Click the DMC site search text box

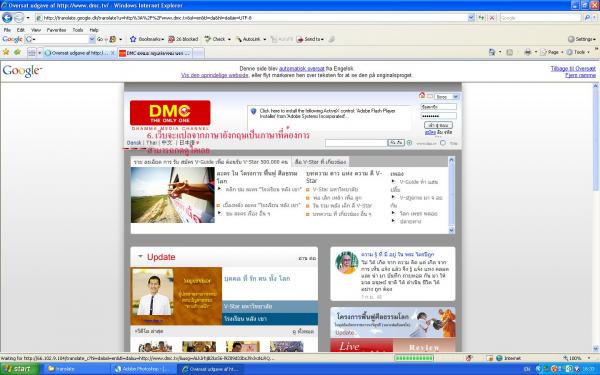356,143
